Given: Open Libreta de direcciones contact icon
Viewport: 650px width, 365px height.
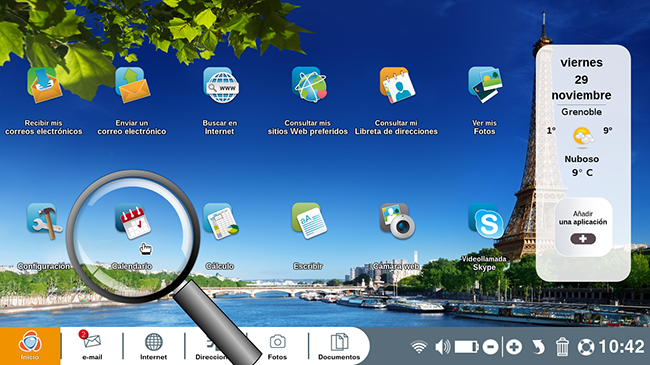Looking at the screenshot, I should click(397, 85).
